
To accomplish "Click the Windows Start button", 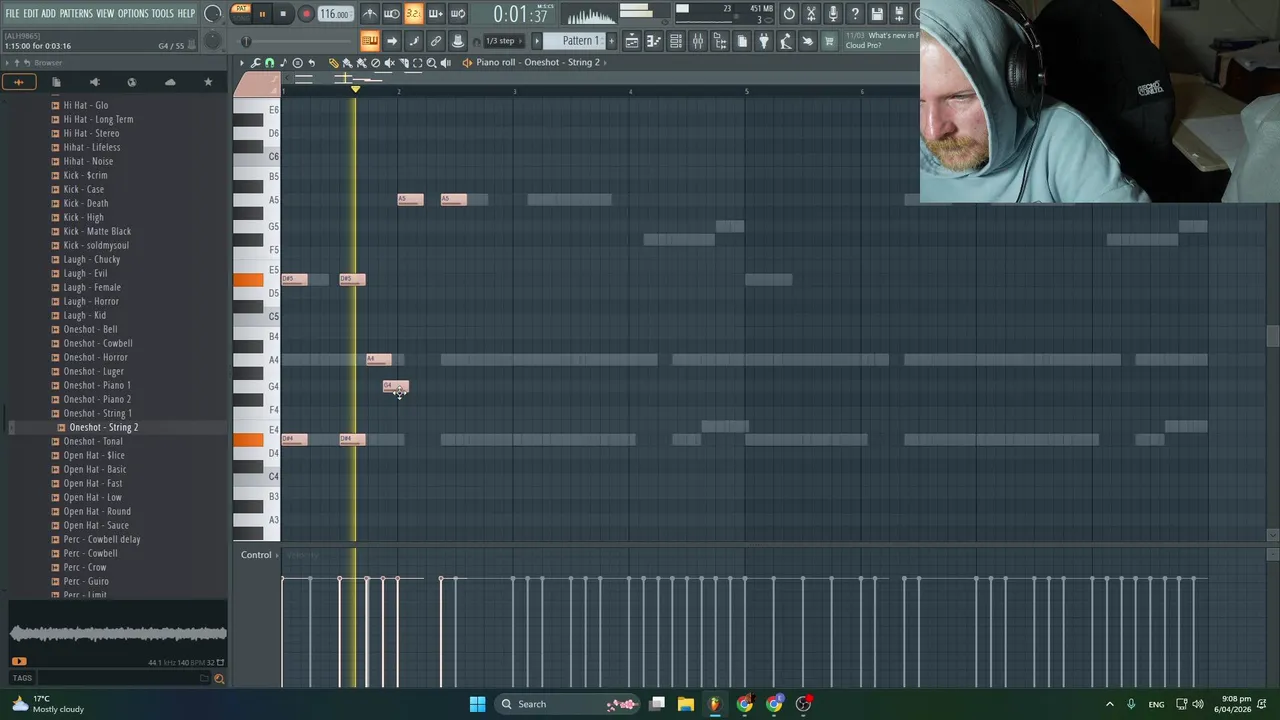I will point(477,704).
